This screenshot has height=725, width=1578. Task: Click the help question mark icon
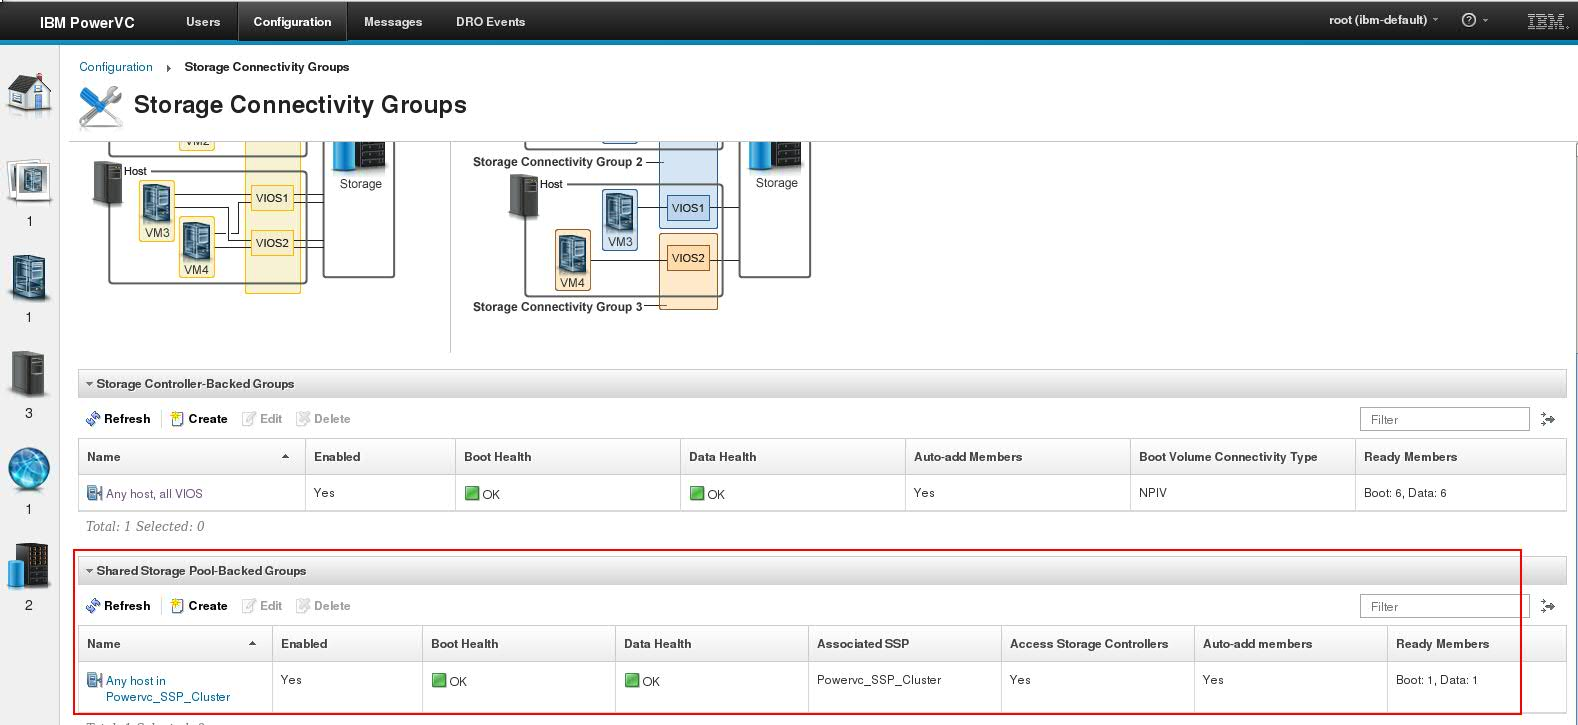1469,20
